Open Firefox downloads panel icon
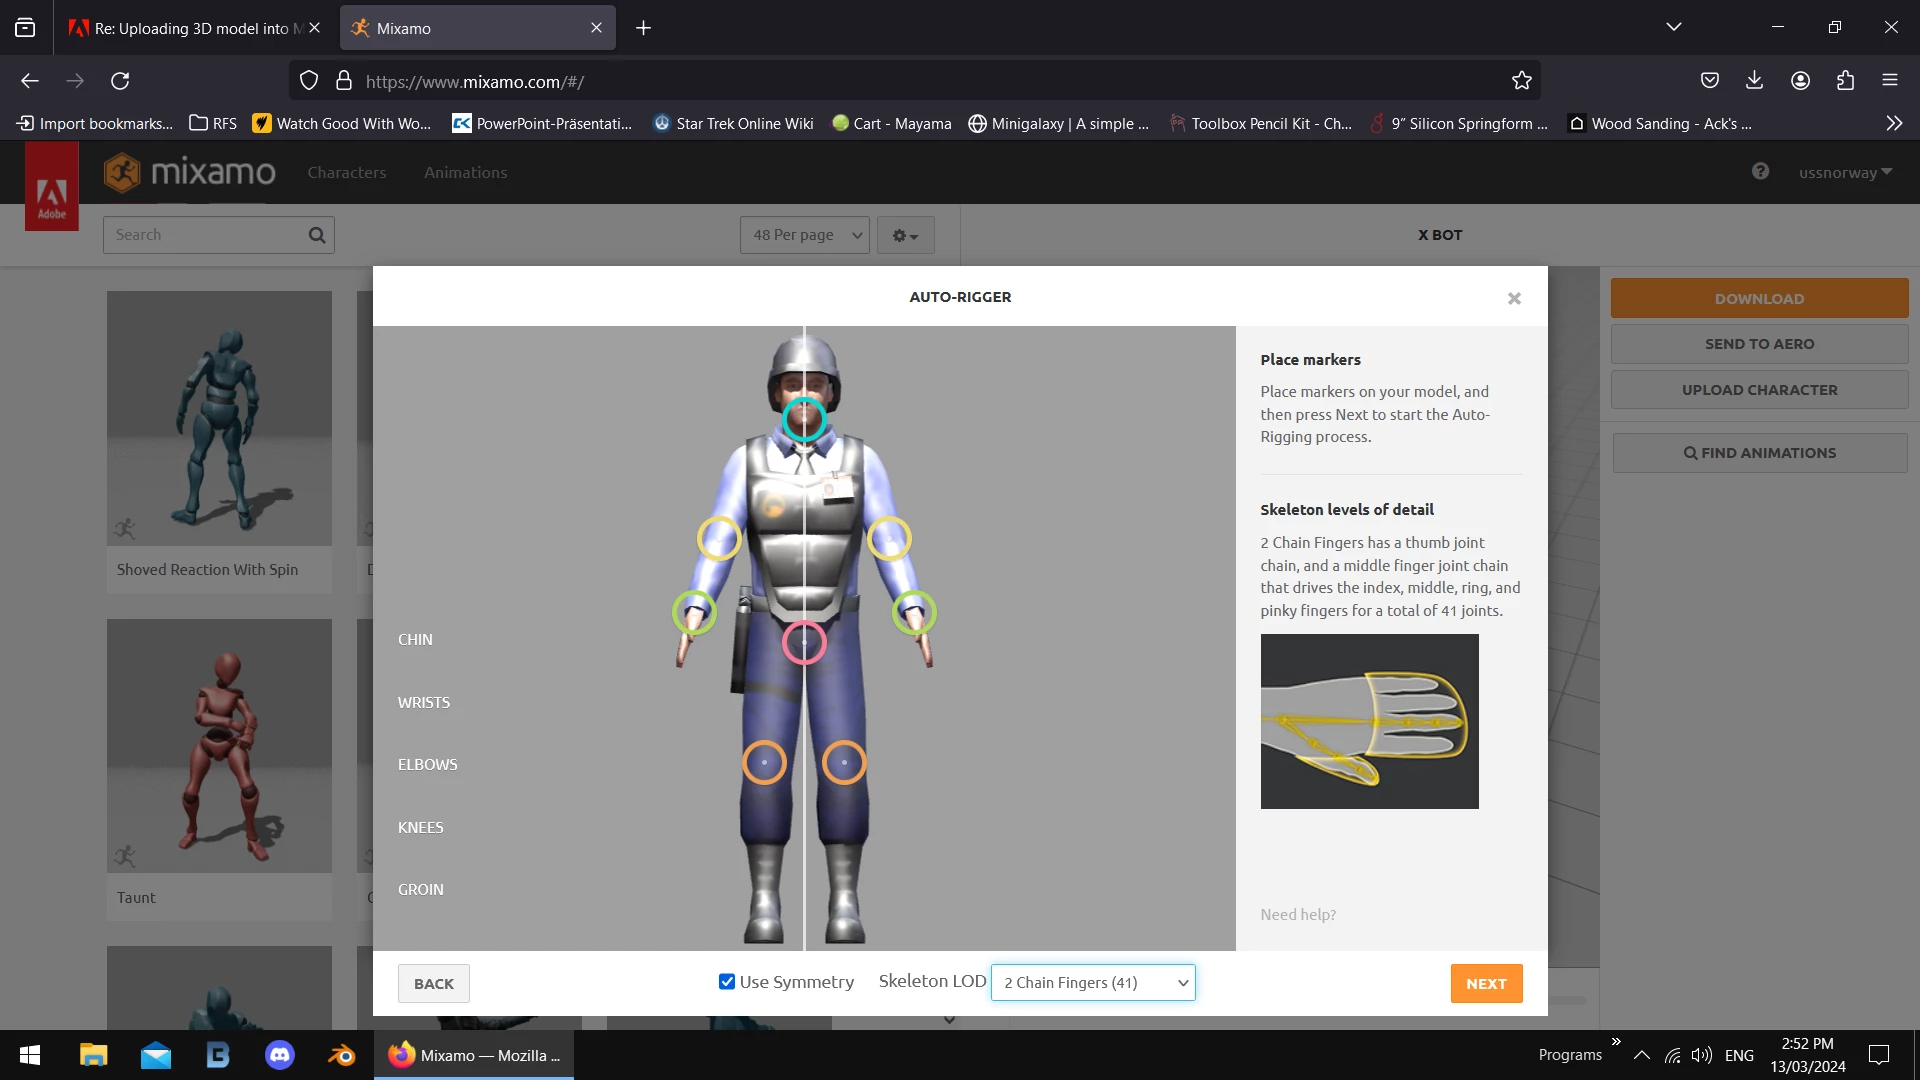1920x1080 pixels. [1754, 81]
